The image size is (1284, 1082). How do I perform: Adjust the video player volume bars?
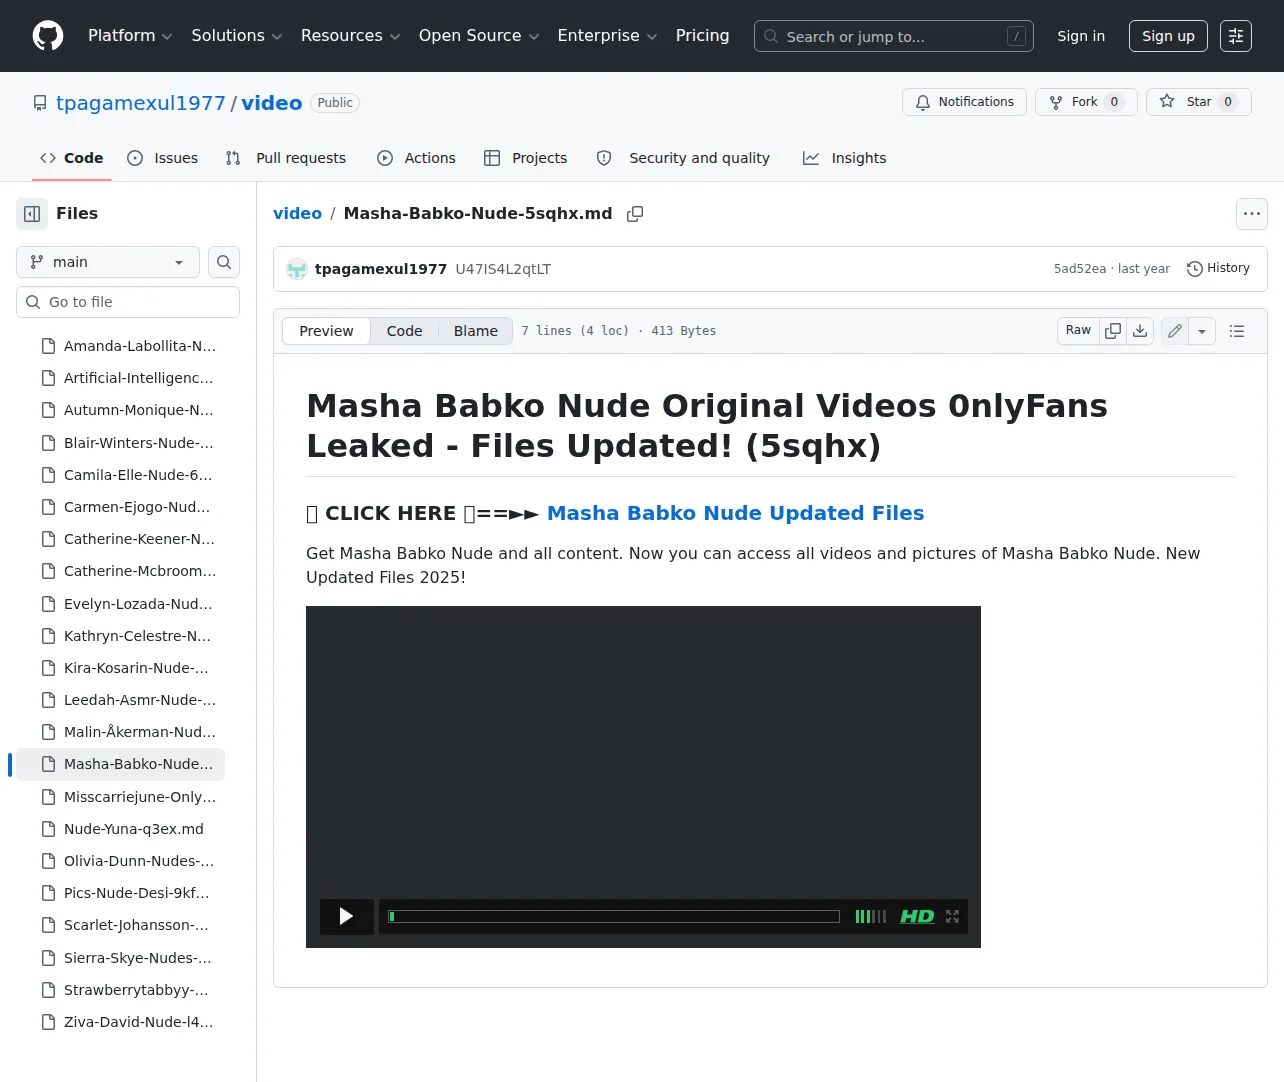(870, 916)
